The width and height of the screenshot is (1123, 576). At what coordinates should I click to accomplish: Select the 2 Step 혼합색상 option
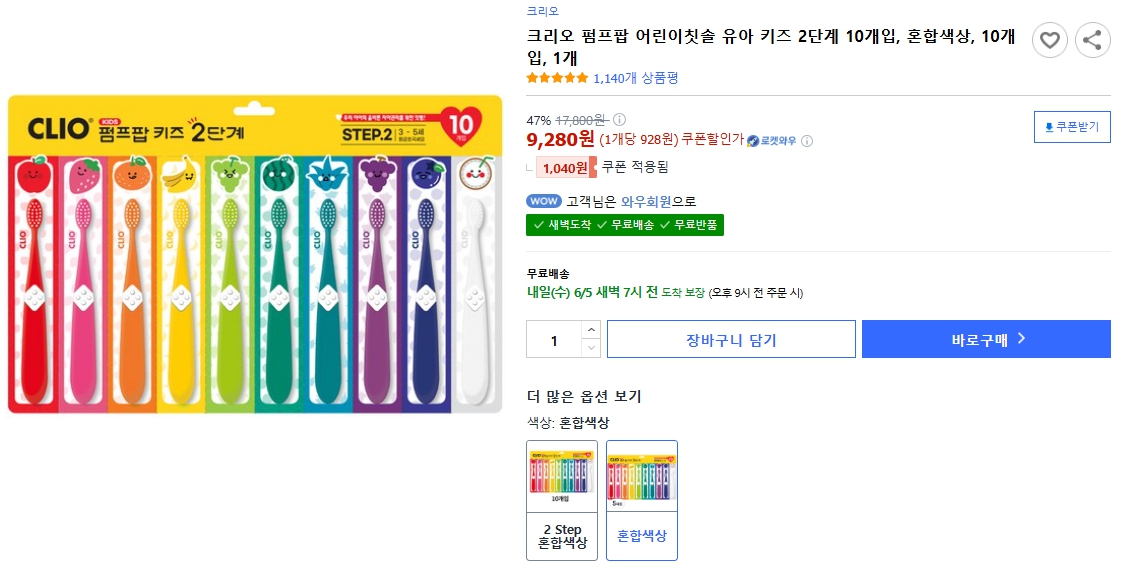pos(562,500)
